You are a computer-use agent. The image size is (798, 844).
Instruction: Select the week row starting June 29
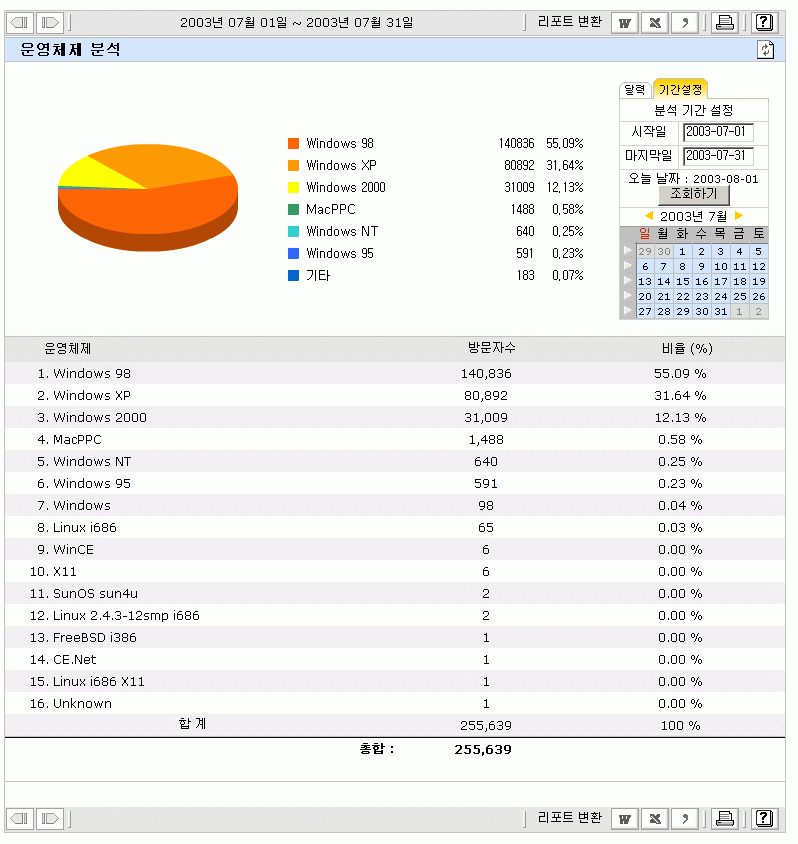click(x=627, y=251)
